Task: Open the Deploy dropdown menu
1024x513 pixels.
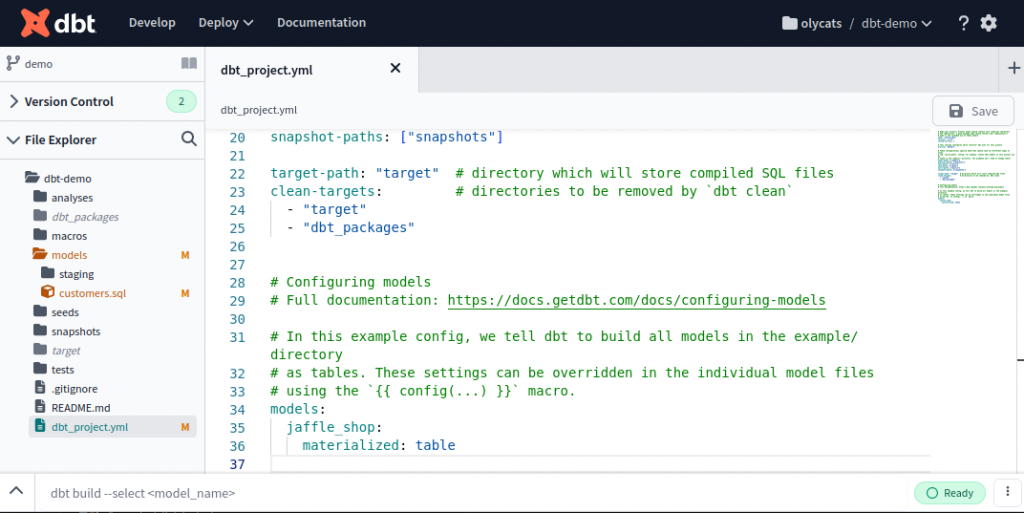Action: click(x=225, y=22)
